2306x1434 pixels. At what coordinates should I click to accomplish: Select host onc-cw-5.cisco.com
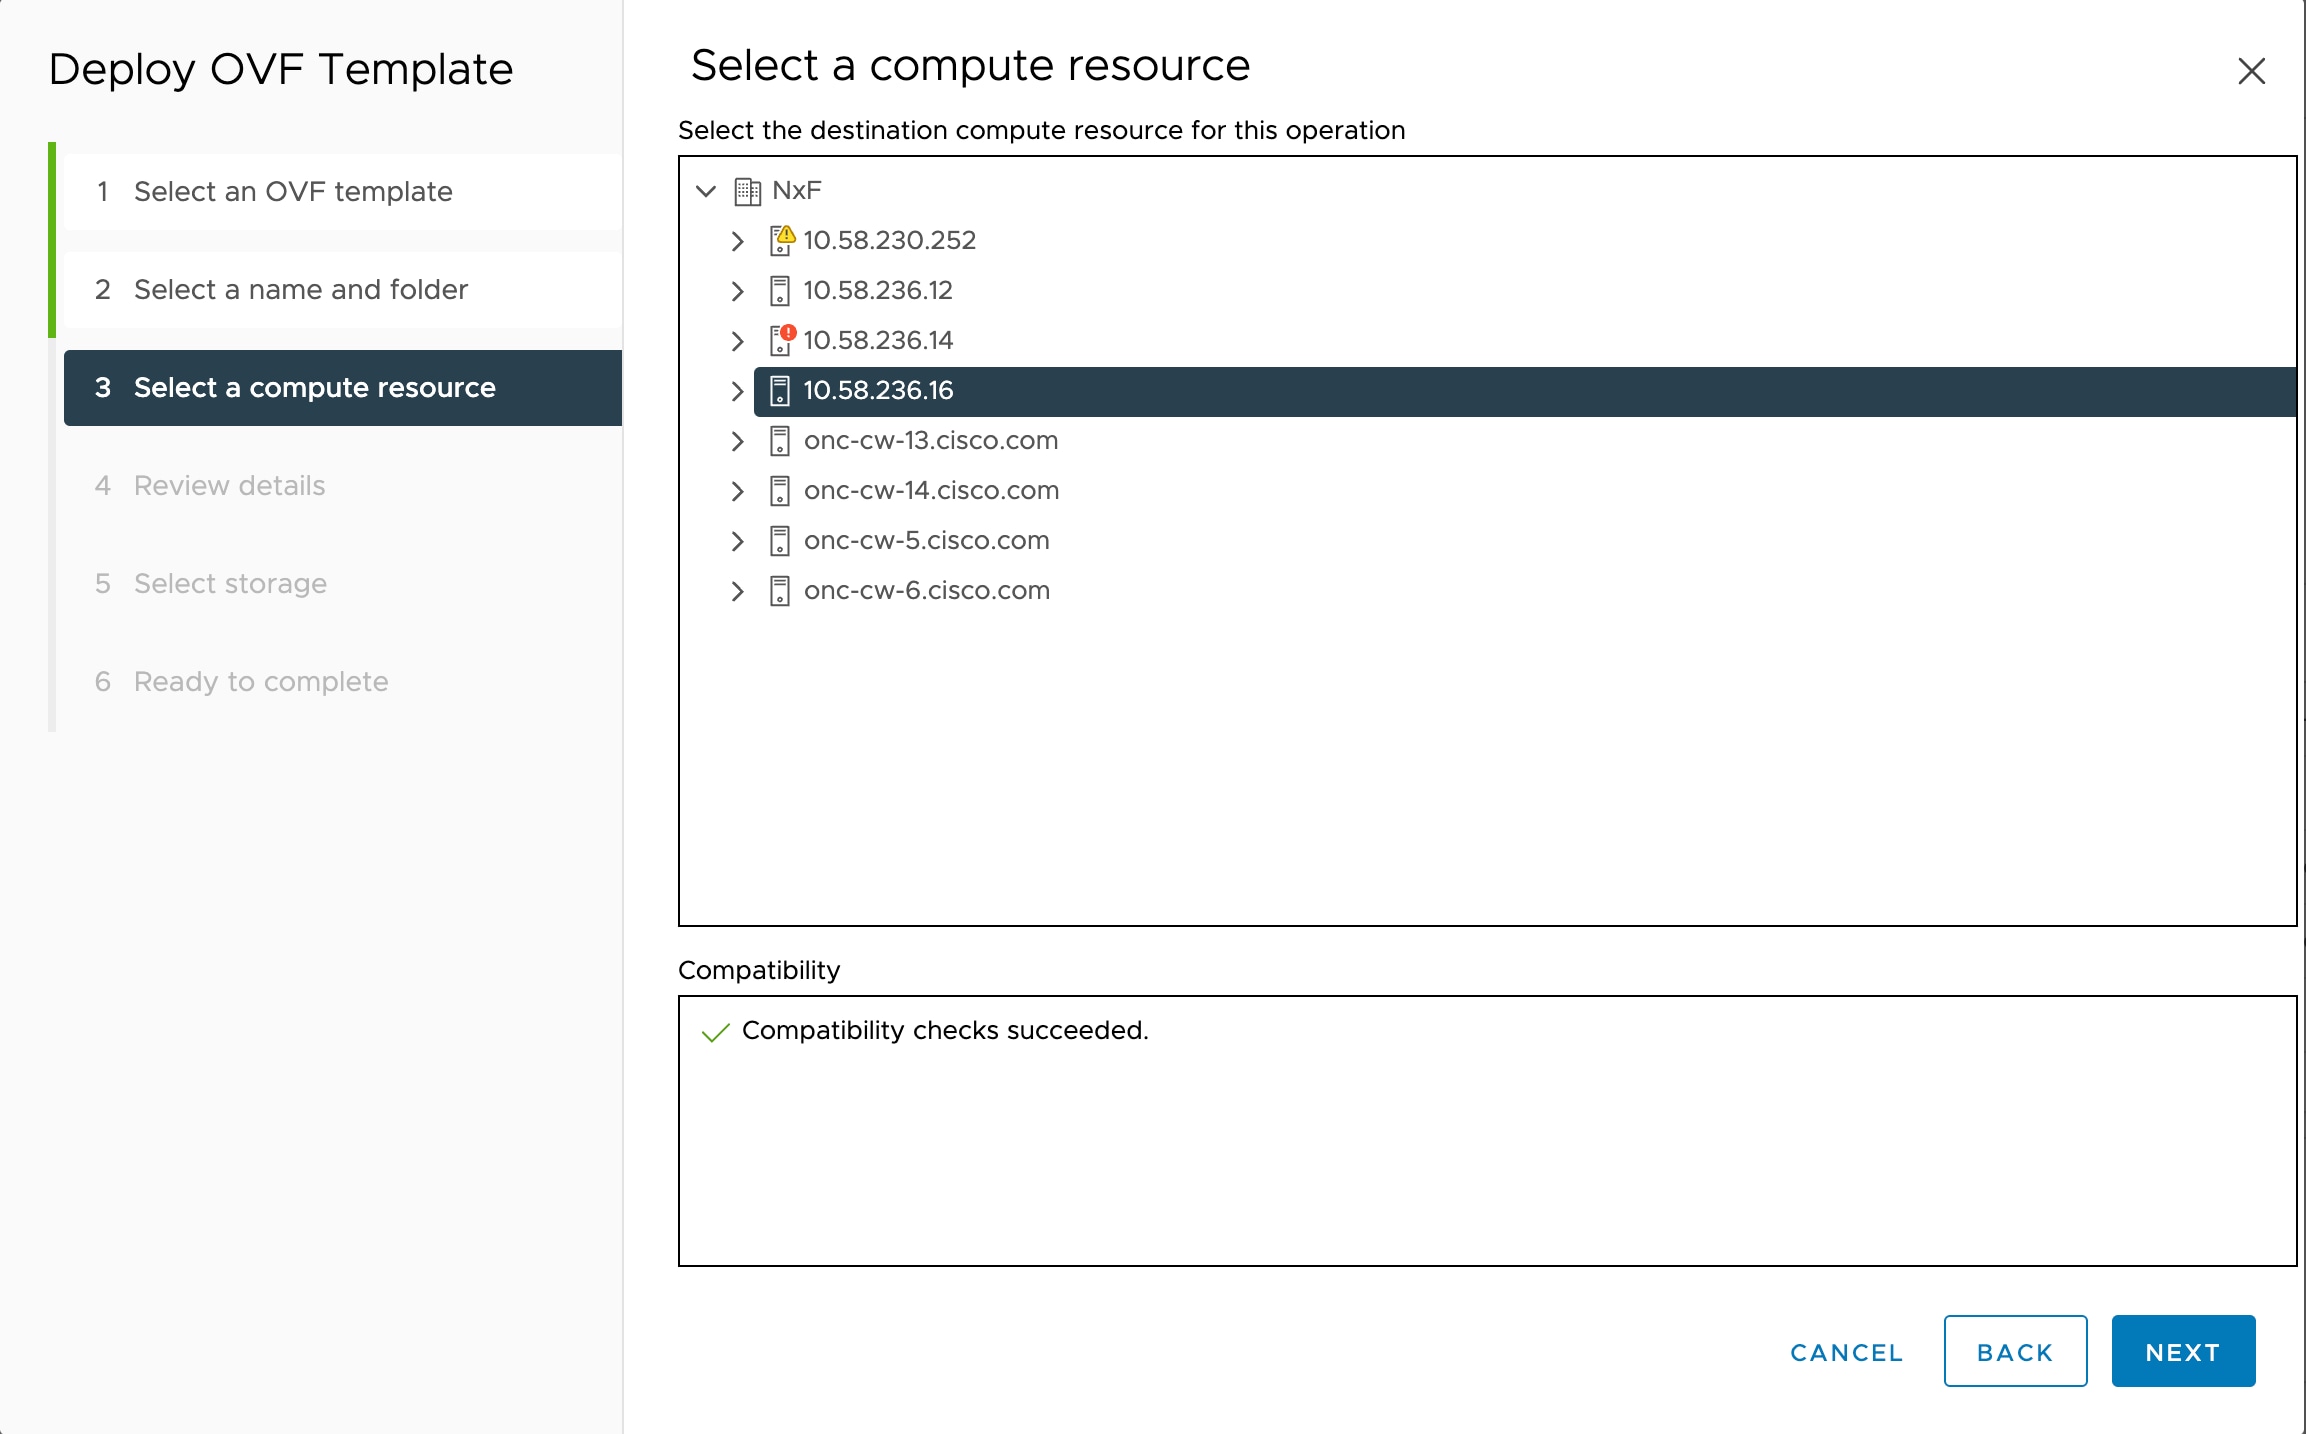pos(926,540)
